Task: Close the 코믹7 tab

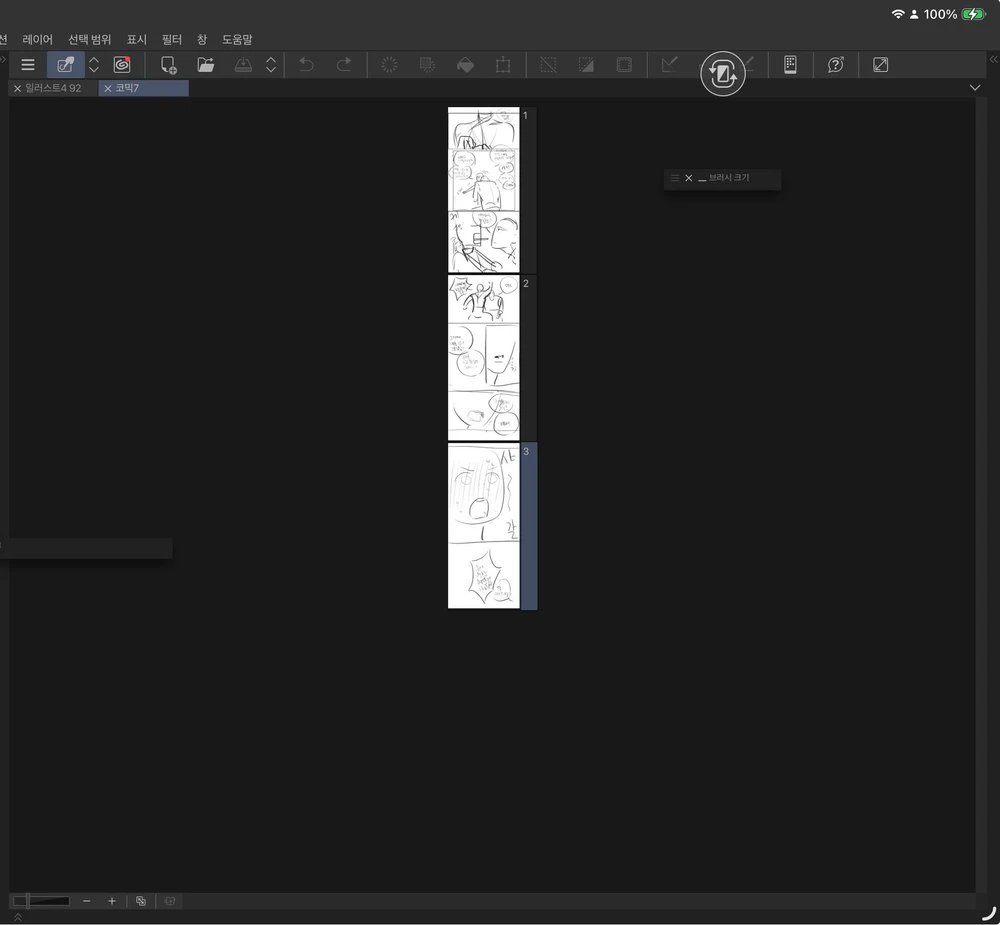Action: coord(108,89)
